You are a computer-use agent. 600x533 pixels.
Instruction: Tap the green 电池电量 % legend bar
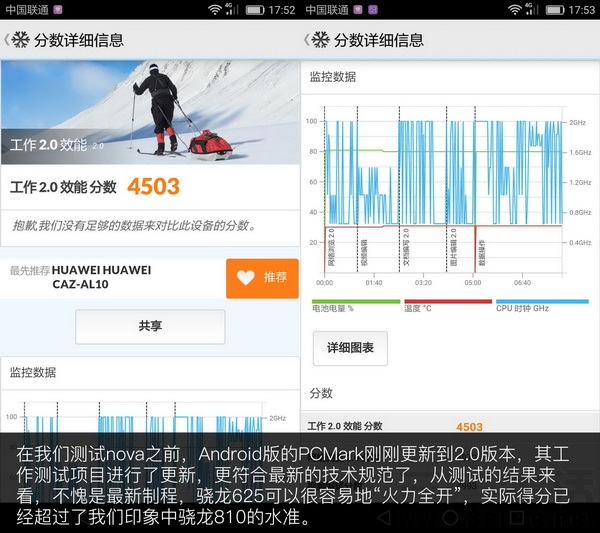point(356,302)
